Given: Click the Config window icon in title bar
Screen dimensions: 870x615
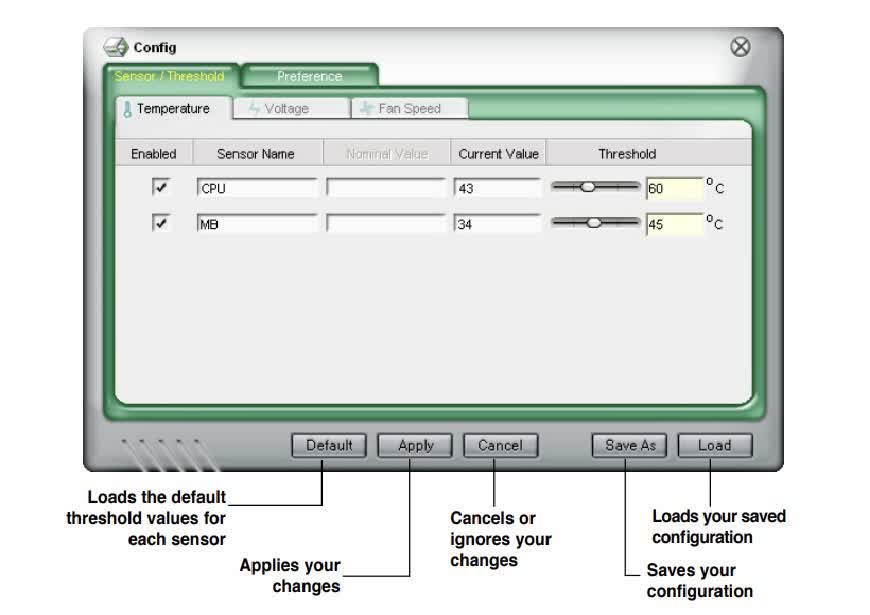Looking at the screenshot, I should [115, 48].
